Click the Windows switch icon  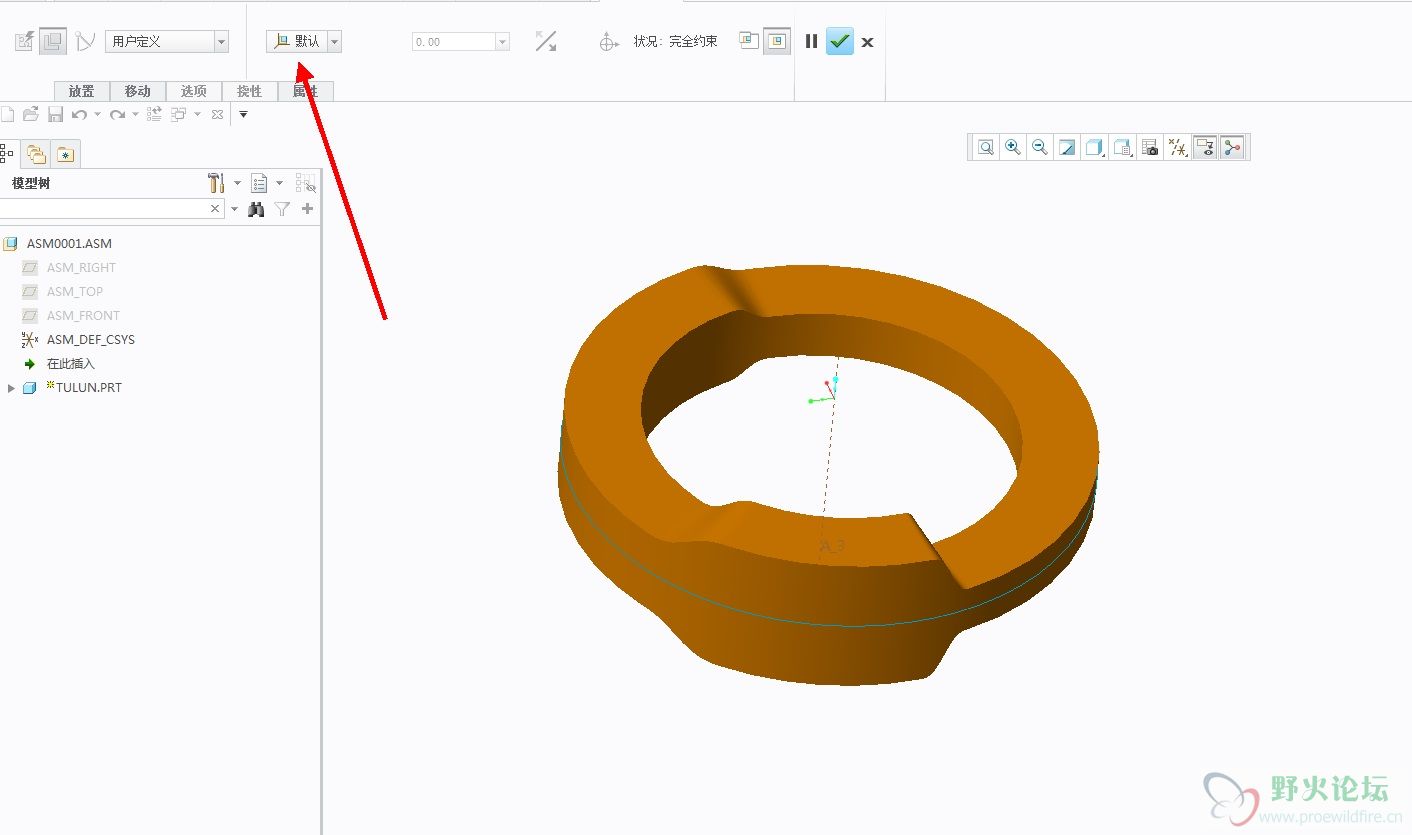[179, 114]
